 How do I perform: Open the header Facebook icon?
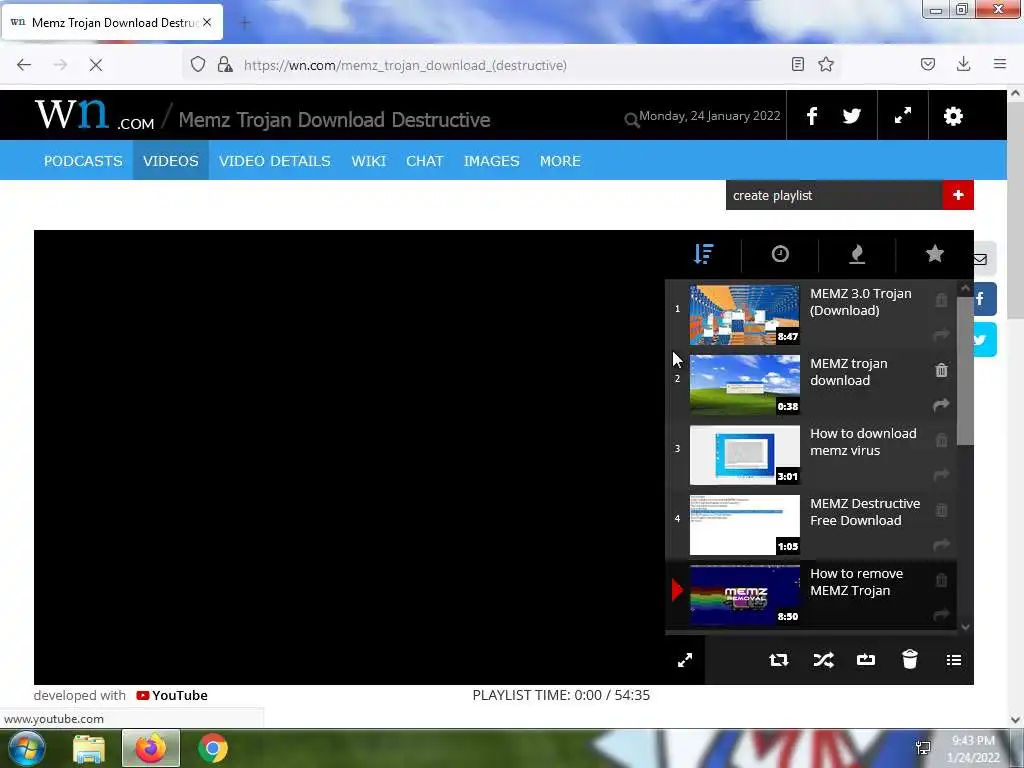[812, 116]
